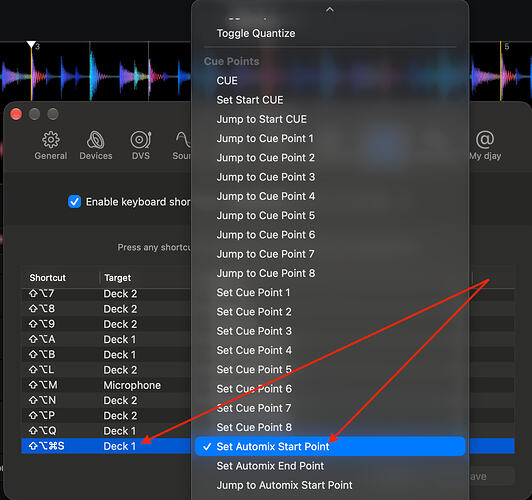Select the ⇧⌥N Deck 2 shortcut row
The height and width of the screenshot is (500, 532).
[x=106, y=400]
